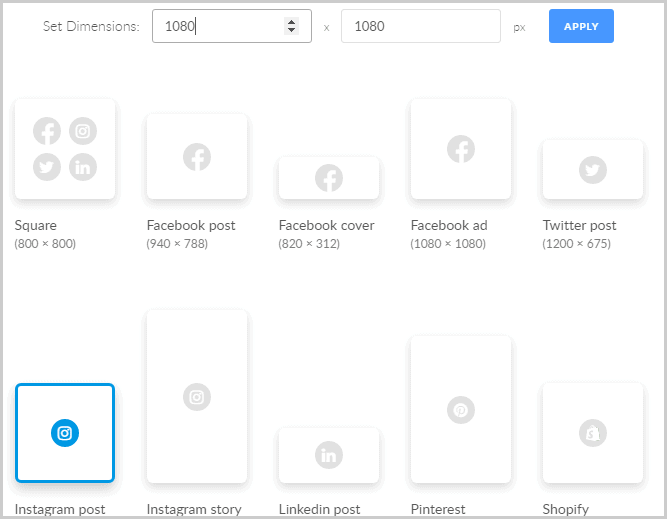Select the Twitter post icon preset
The image size is (667, 519).
pyautogui.click(x=593, y=170)
